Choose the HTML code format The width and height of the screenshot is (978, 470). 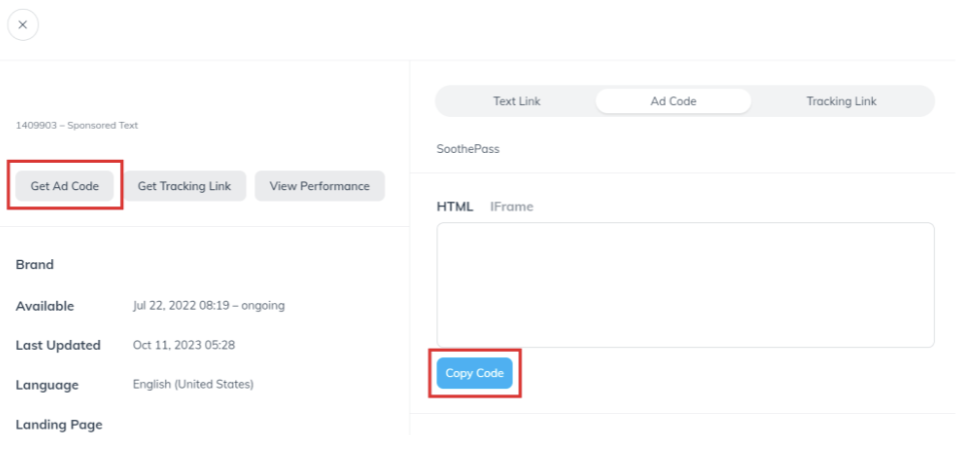click(x=455, y=207)
